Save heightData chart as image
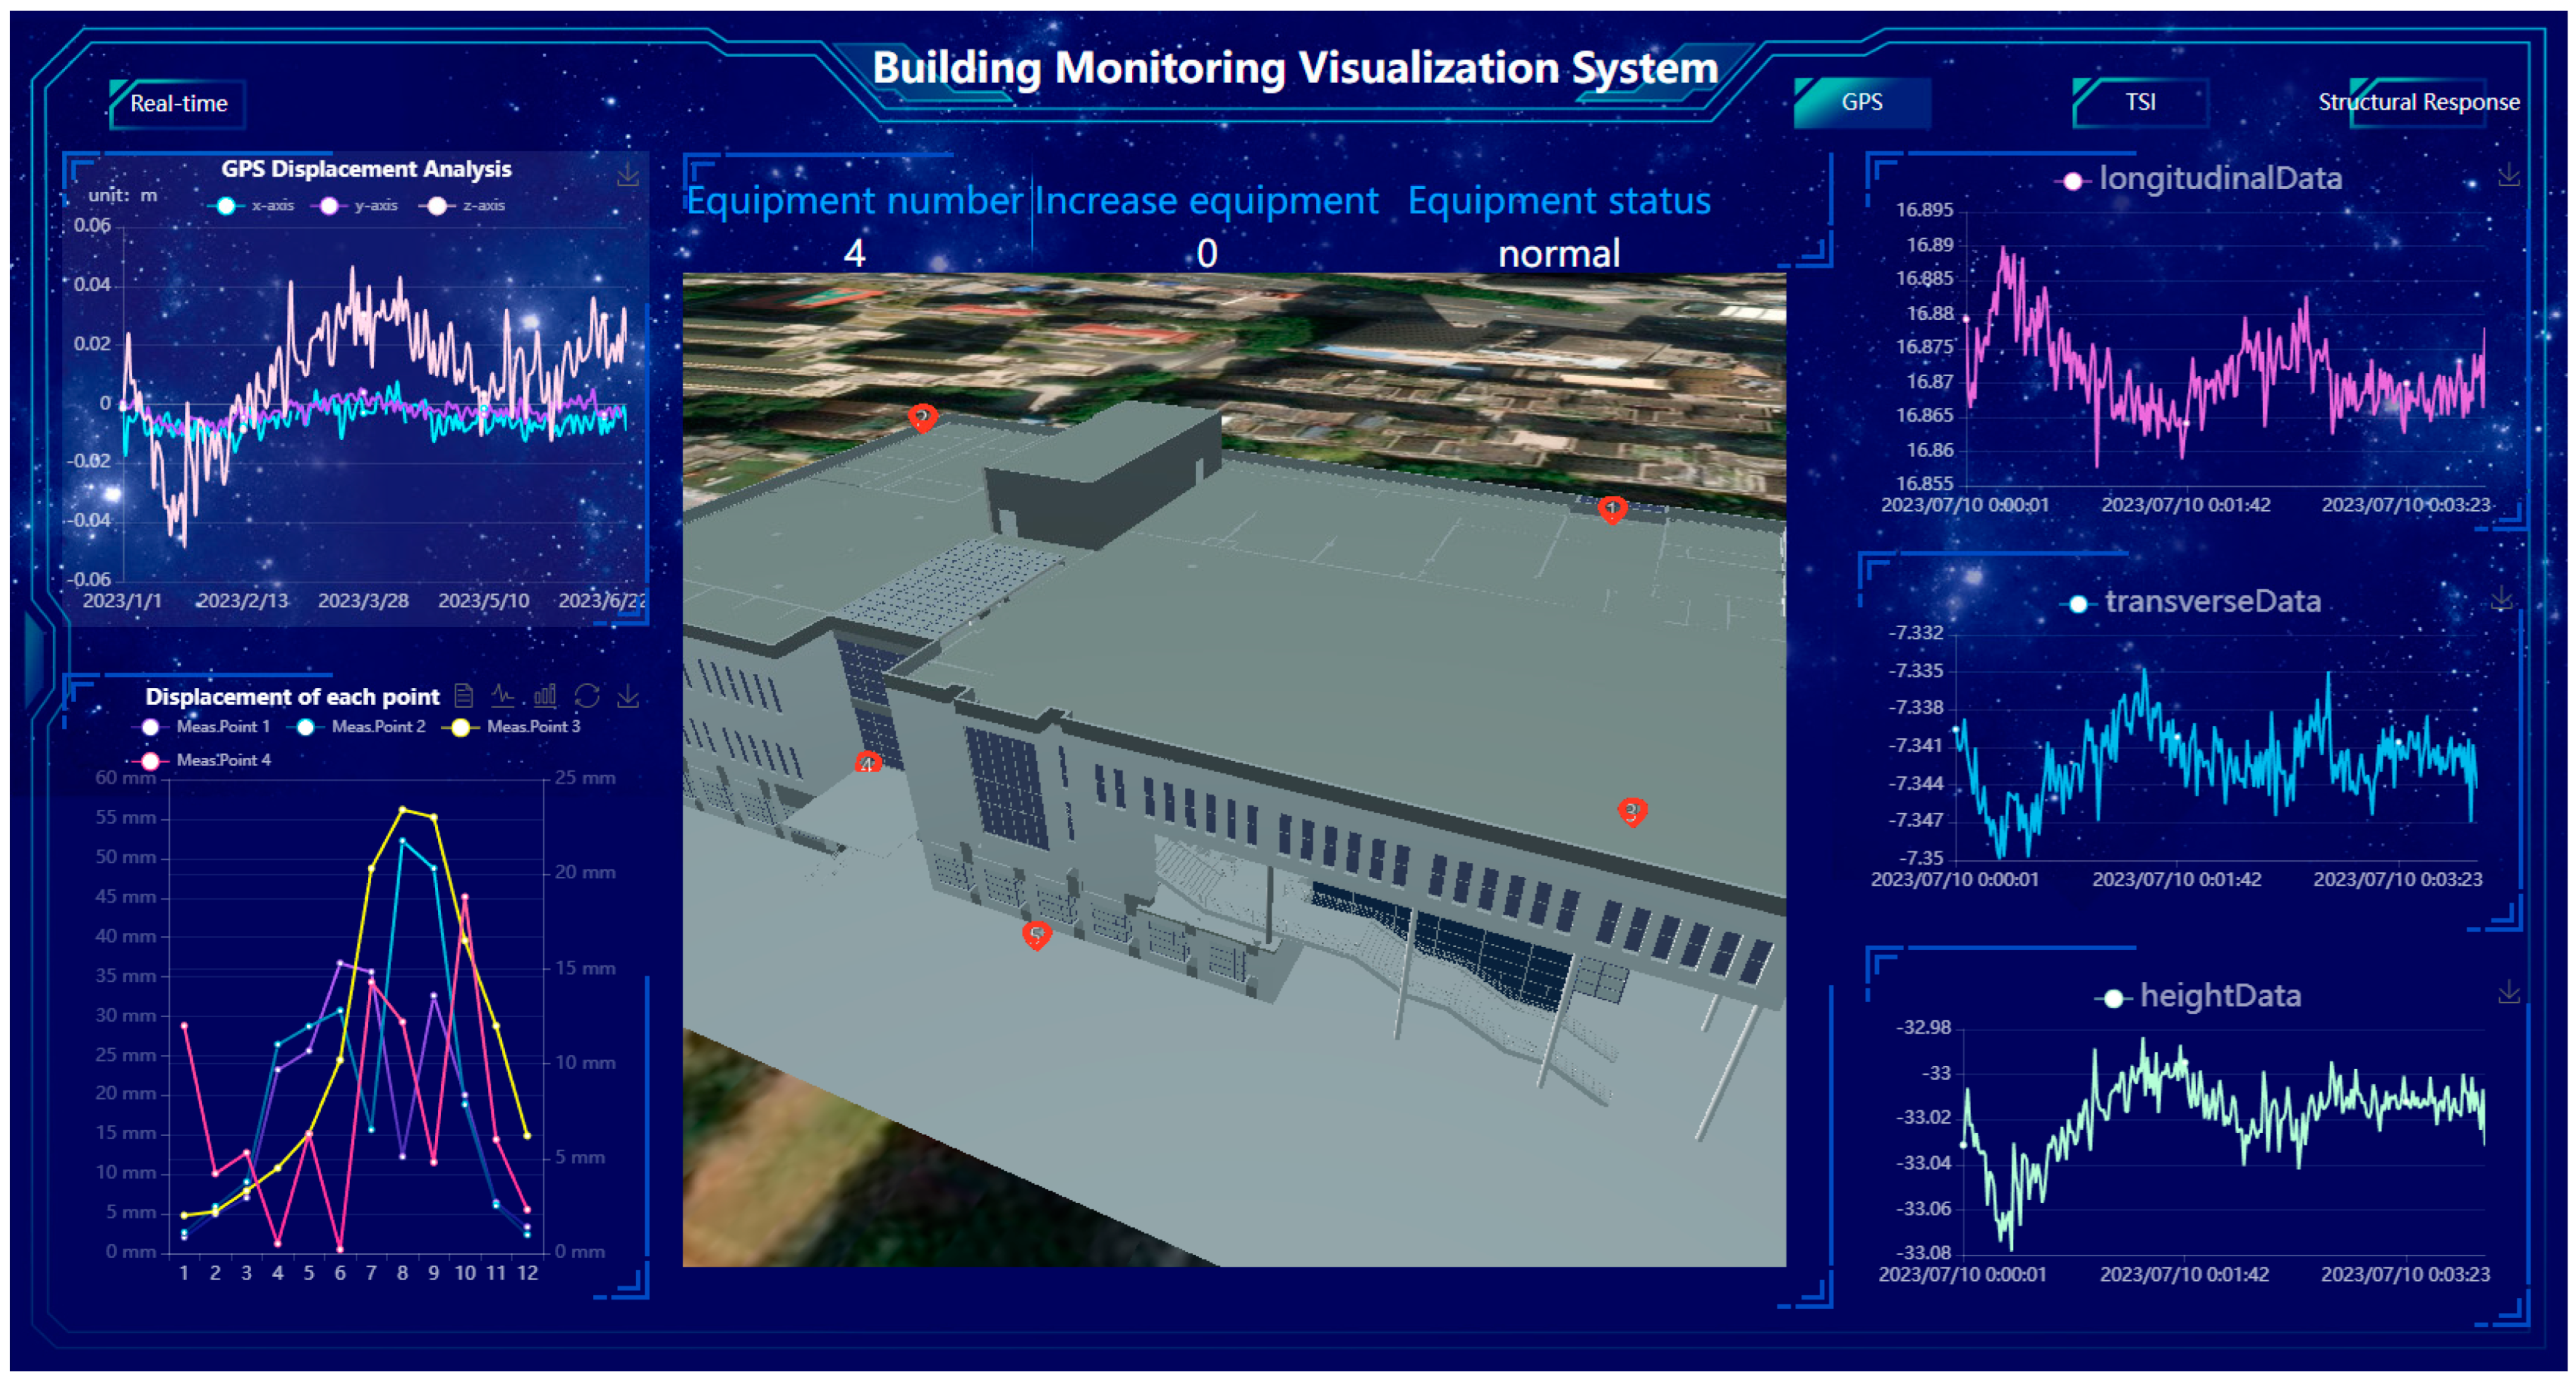Image resolution: width=2576 pixels, height=1382 pixels. coord(2508,992)
